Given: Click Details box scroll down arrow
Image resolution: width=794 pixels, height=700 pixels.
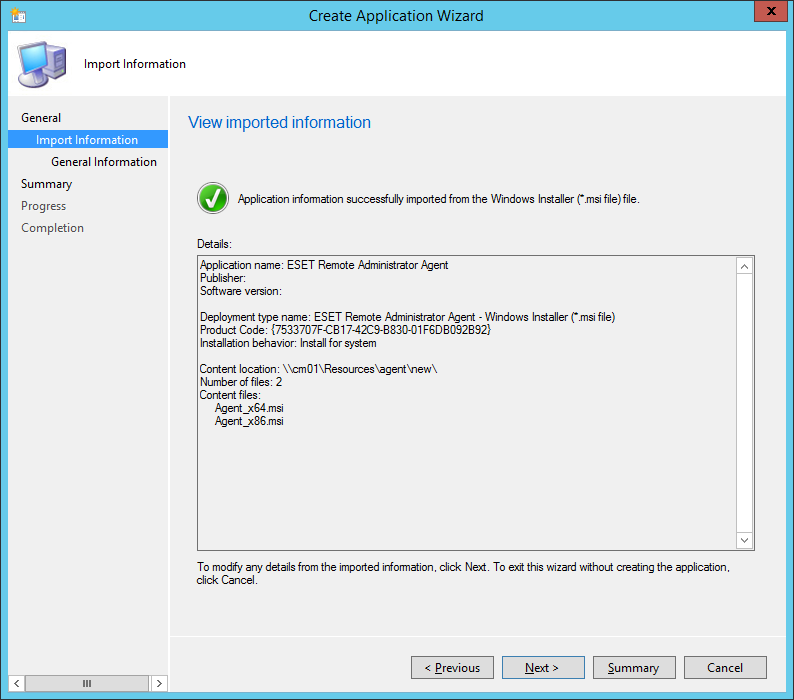Looking at the screenshot, I should click(x=744, y=540).
